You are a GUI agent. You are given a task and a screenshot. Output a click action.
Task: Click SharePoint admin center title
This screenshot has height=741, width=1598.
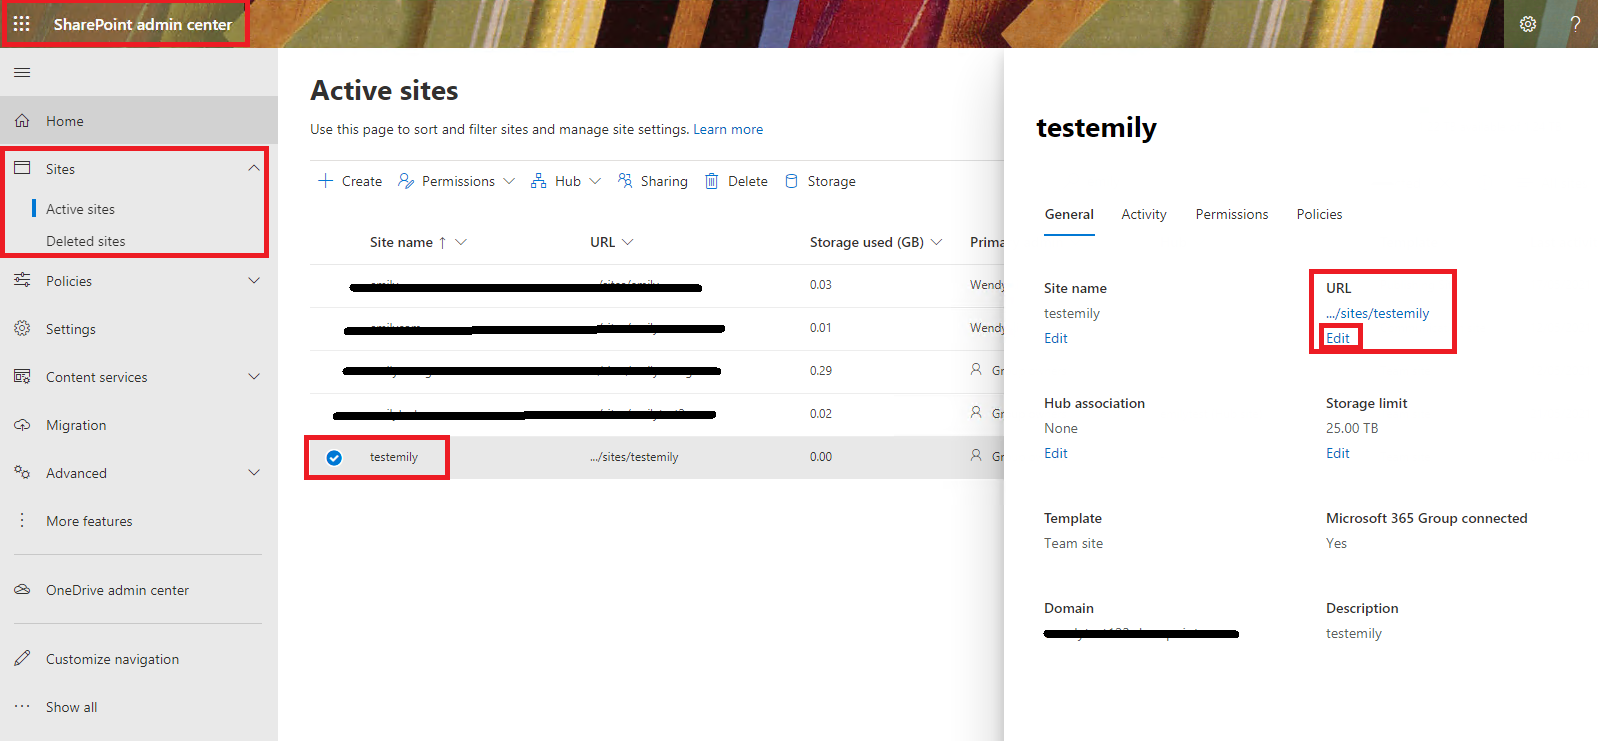coord(143,24)
